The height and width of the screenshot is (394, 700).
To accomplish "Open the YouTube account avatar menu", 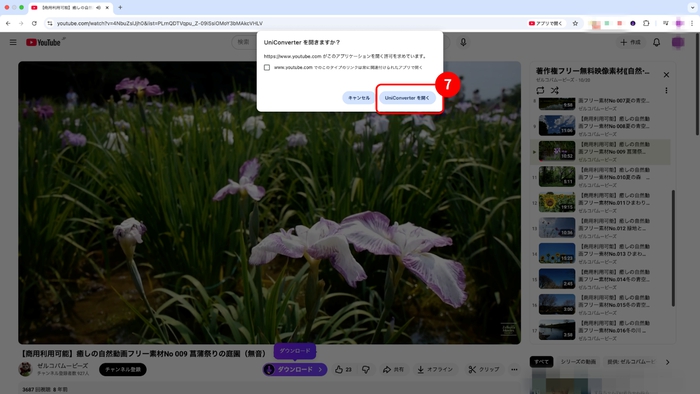I will coord(678,42).
